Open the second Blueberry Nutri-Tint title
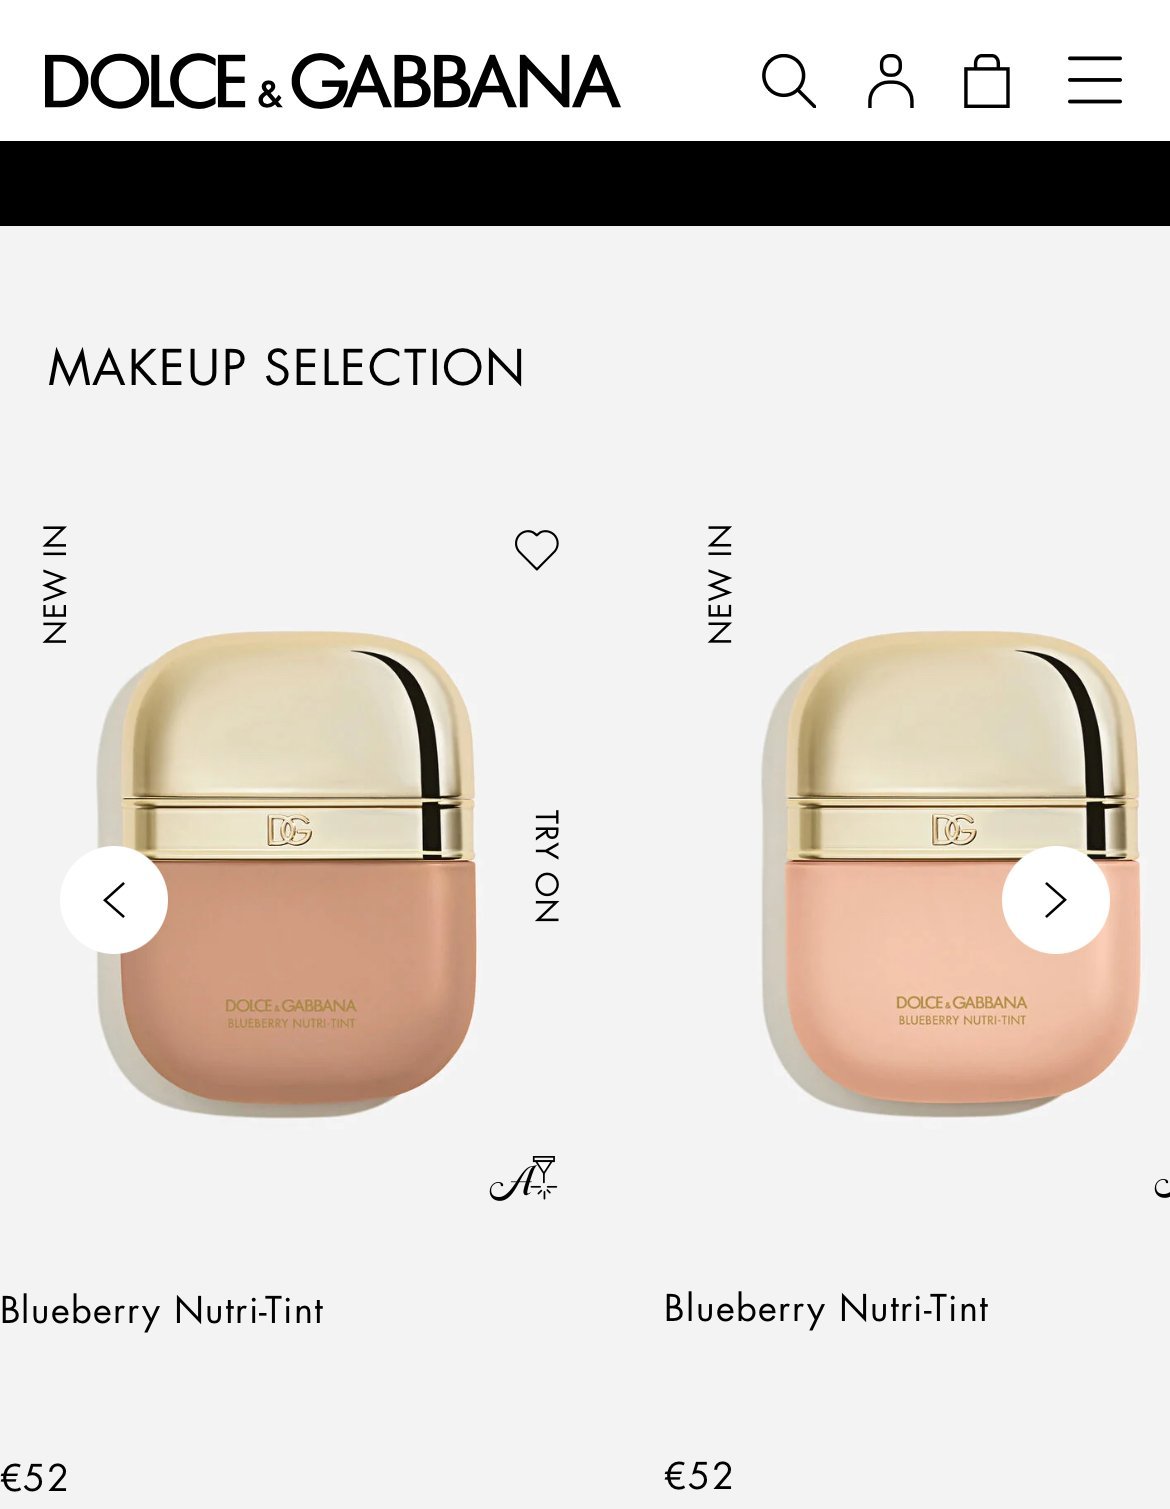The width and height of the screenshot is (1170, 1509). 827,1308
